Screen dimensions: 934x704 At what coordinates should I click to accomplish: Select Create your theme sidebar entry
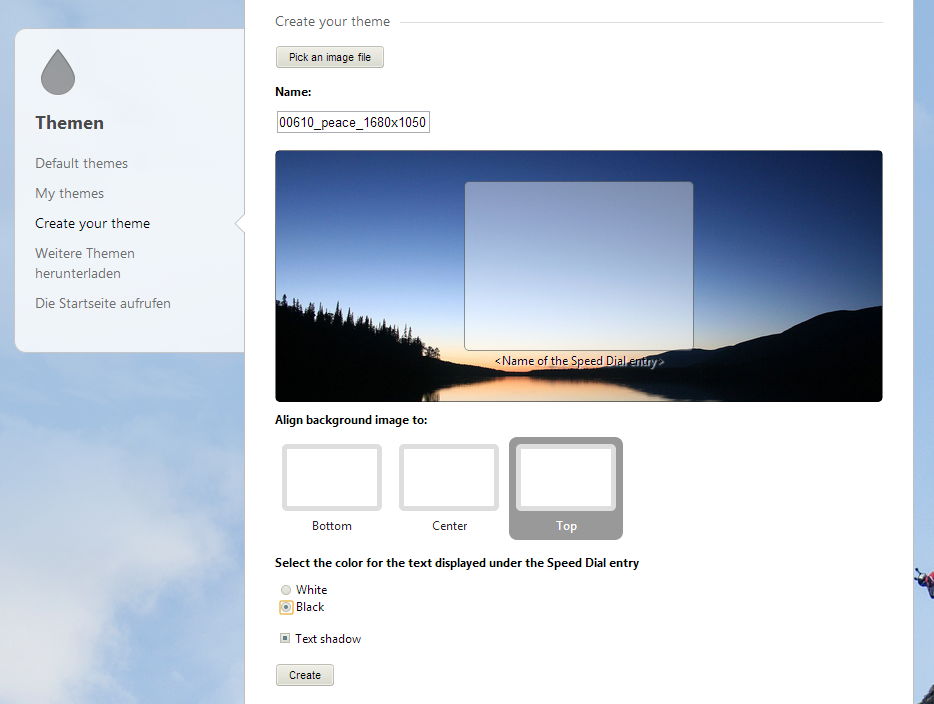tap(92, 223)
